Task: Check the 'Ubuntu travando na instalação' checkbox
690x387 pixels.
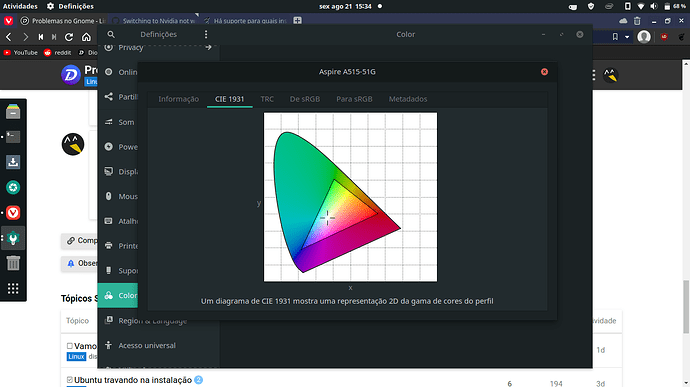Action: coord(70,380)
